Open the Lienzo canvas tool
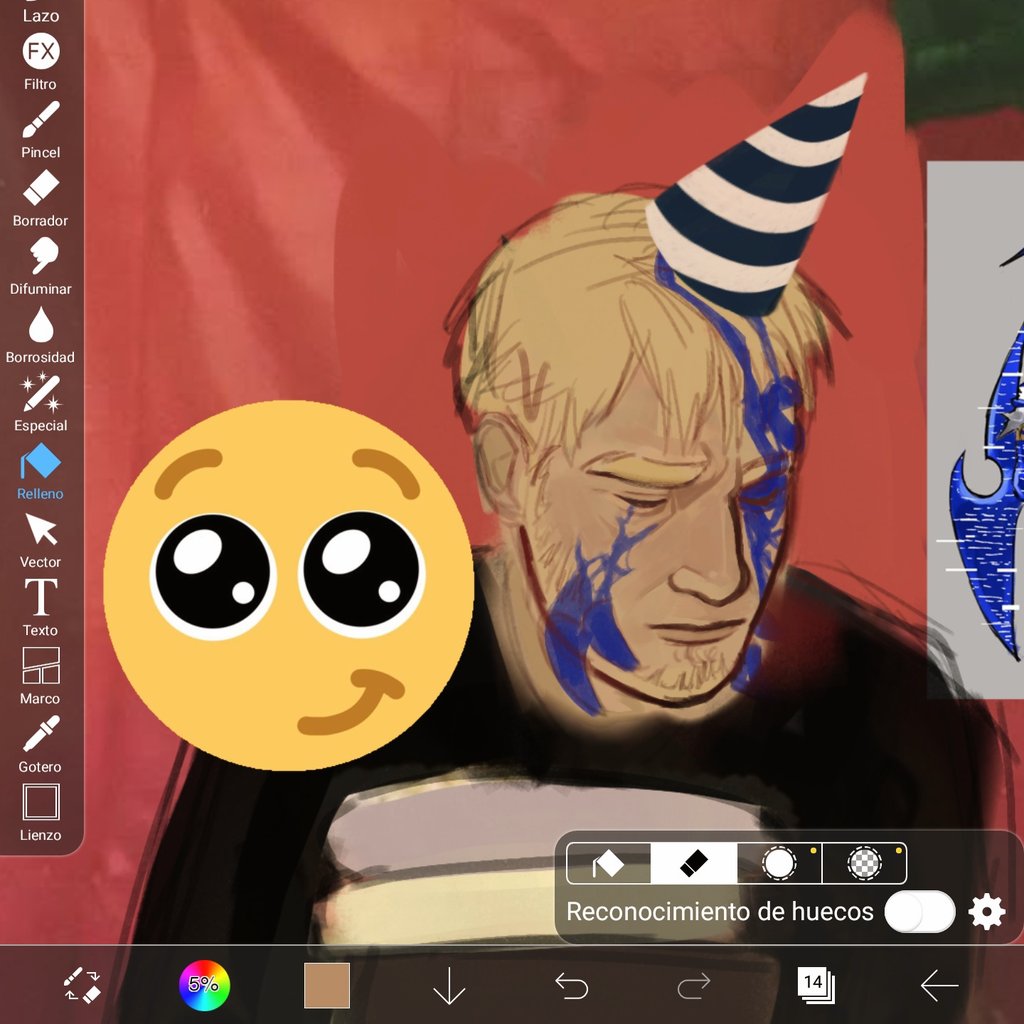This screenshot has width=1024, height=1024. 40,813
